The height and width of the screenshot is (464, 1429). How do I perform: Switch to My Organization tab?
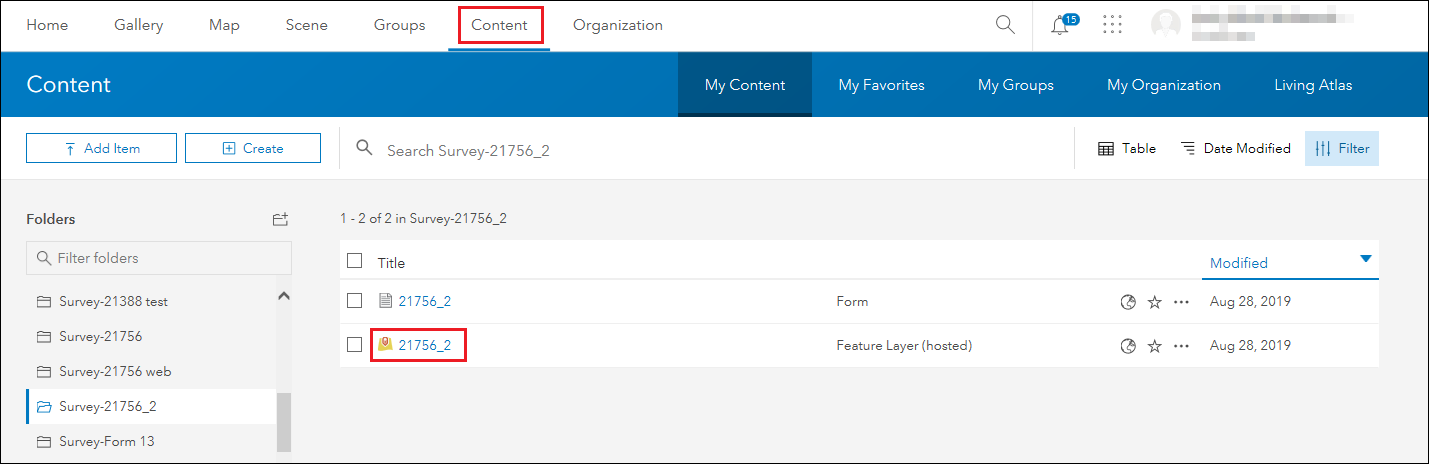pos(1163,85)
